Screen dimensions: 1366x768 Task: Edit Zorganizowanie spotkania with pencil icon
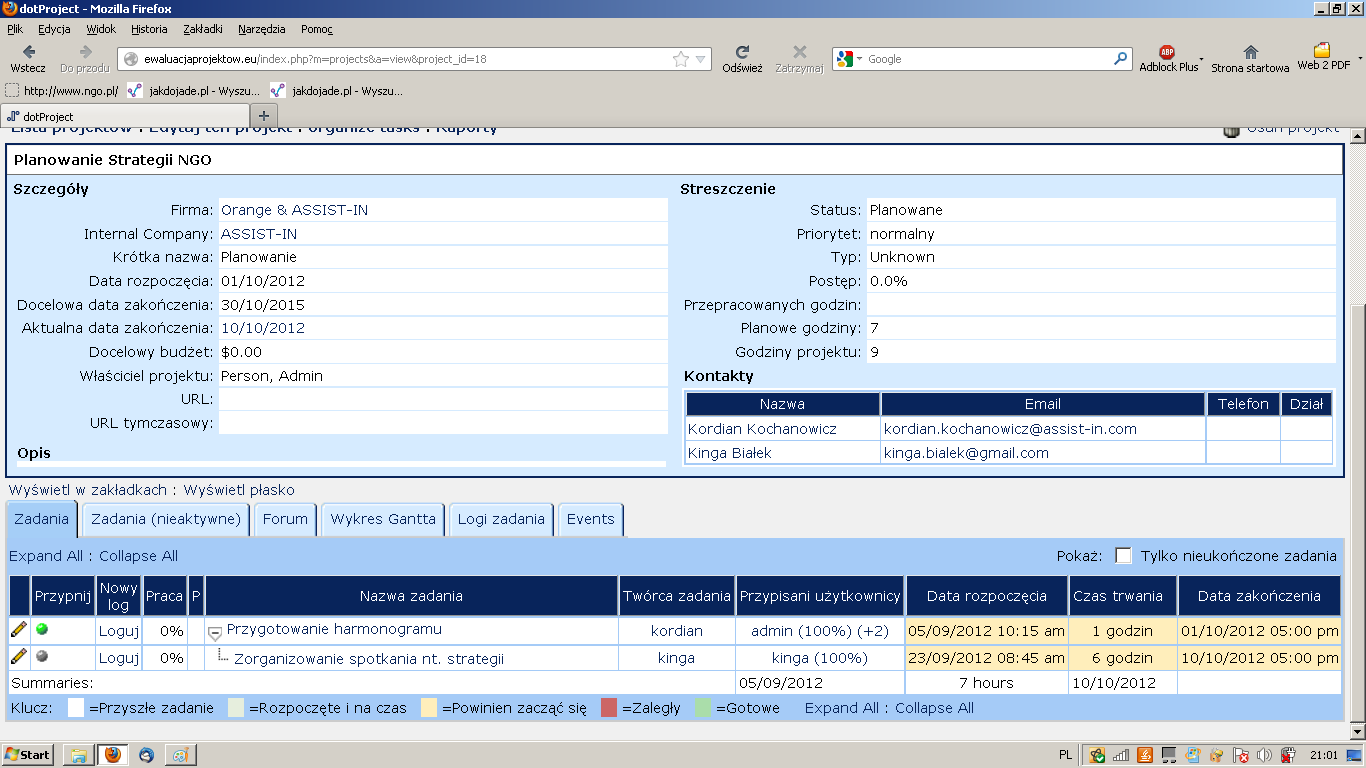(x=19, y=657)
